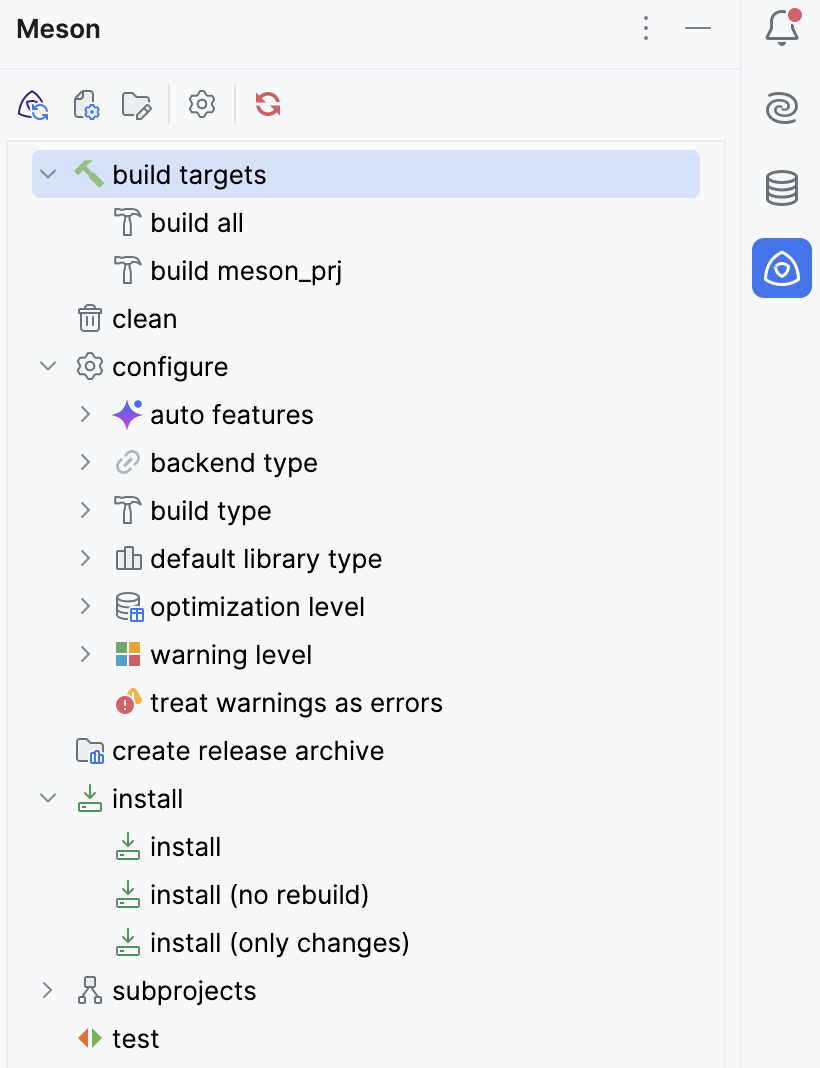Viewport: 820px width, 1068px height.
Task: Click the Meson tool window sidebar icon
Action: point(781,268)
